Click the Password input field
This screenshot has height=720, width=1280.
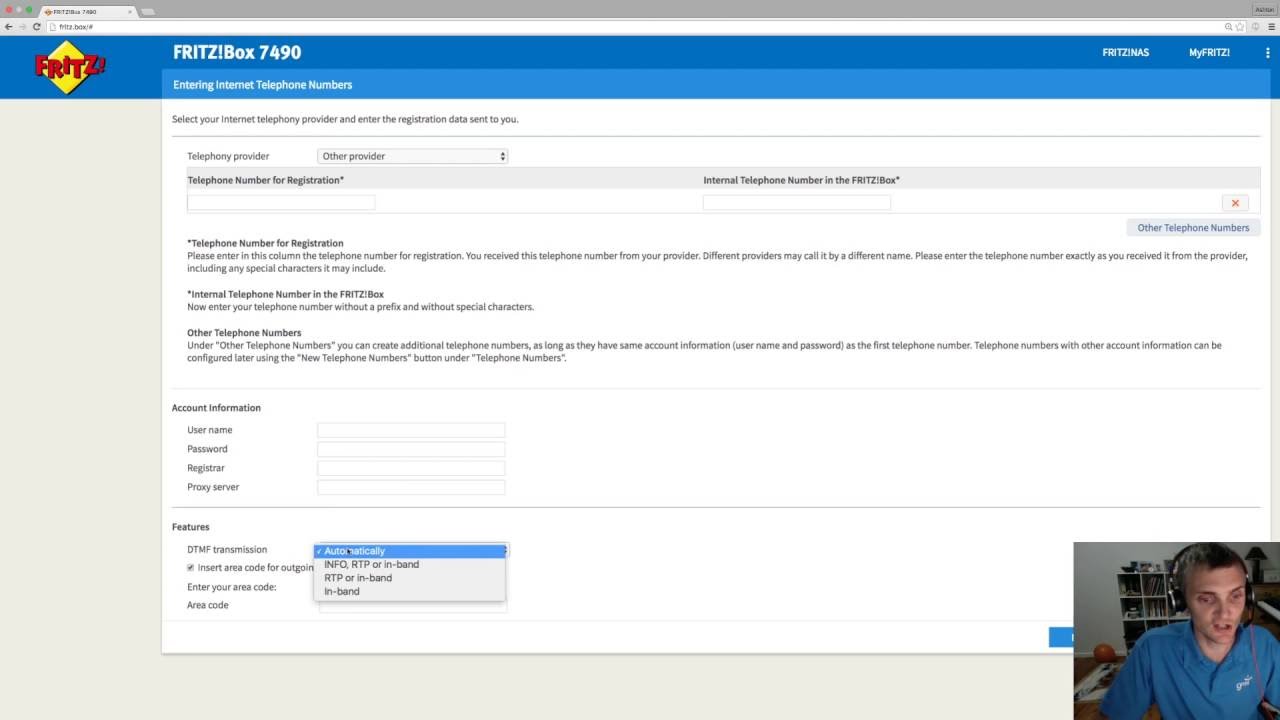point(411,449)
